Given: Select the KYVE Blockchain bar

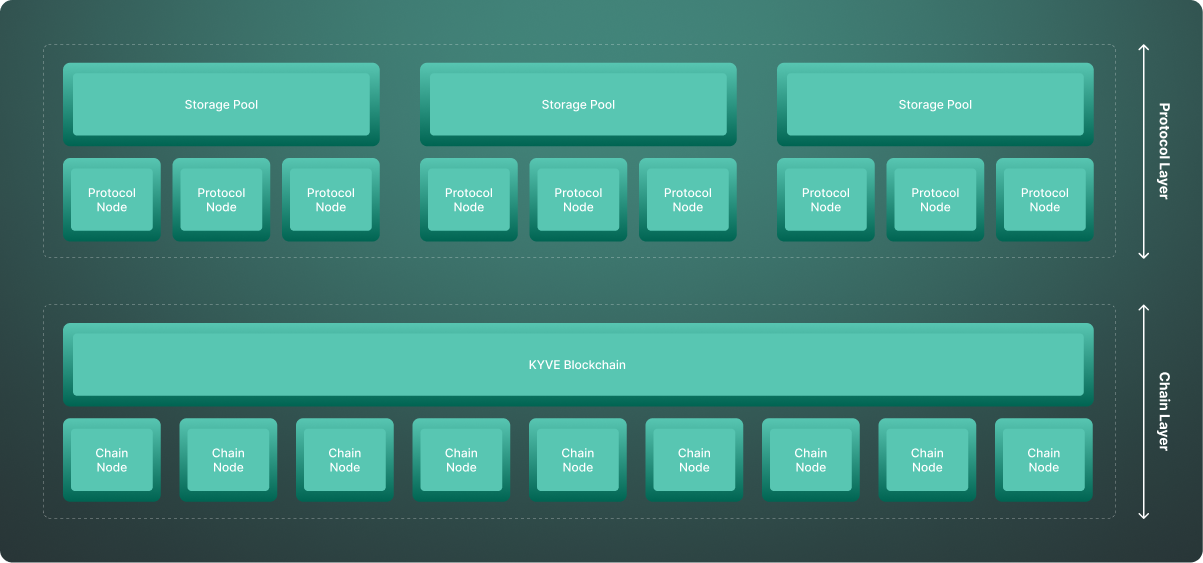Looking at the screenshot, I should [x=578, y=365].
